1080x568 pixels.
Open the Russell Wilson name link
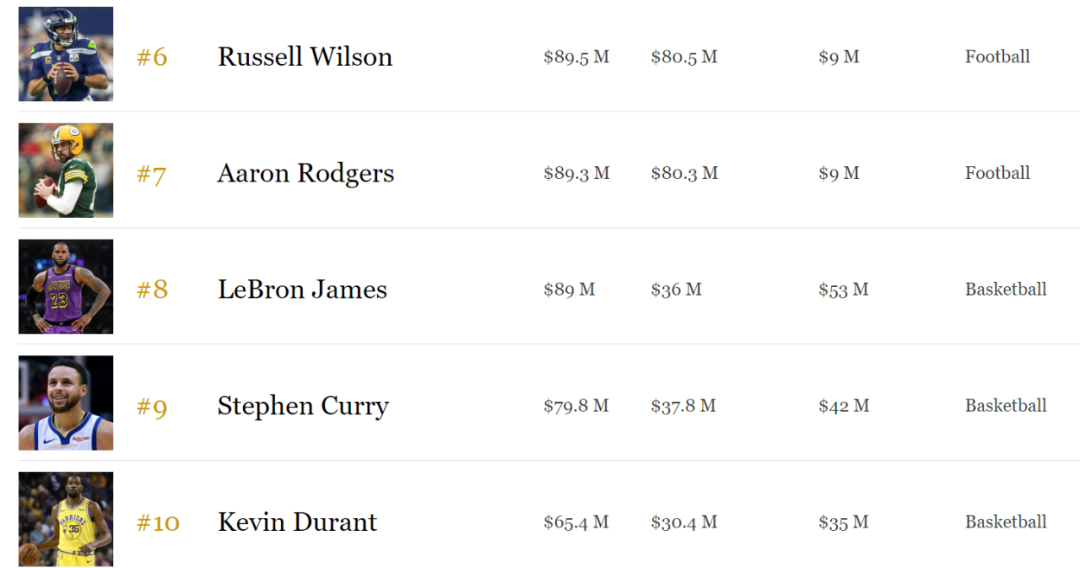305,57
